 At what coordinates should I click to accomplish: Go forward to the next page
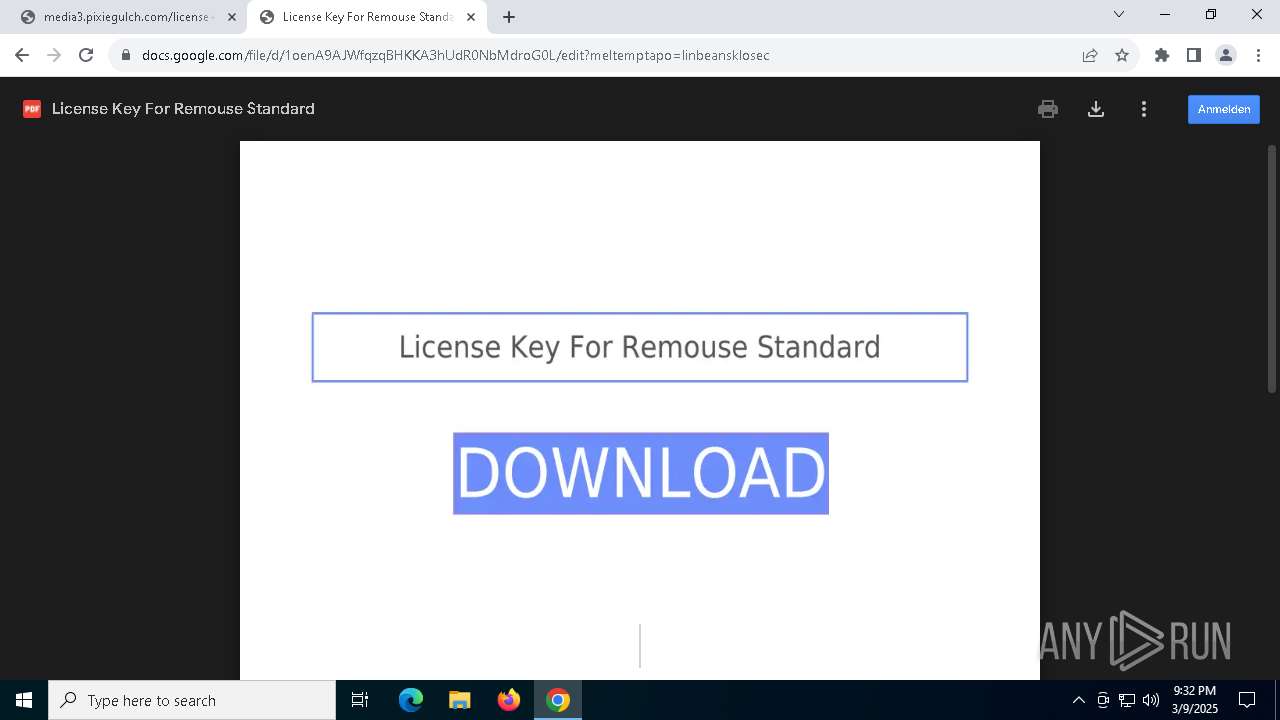point(54,55)
